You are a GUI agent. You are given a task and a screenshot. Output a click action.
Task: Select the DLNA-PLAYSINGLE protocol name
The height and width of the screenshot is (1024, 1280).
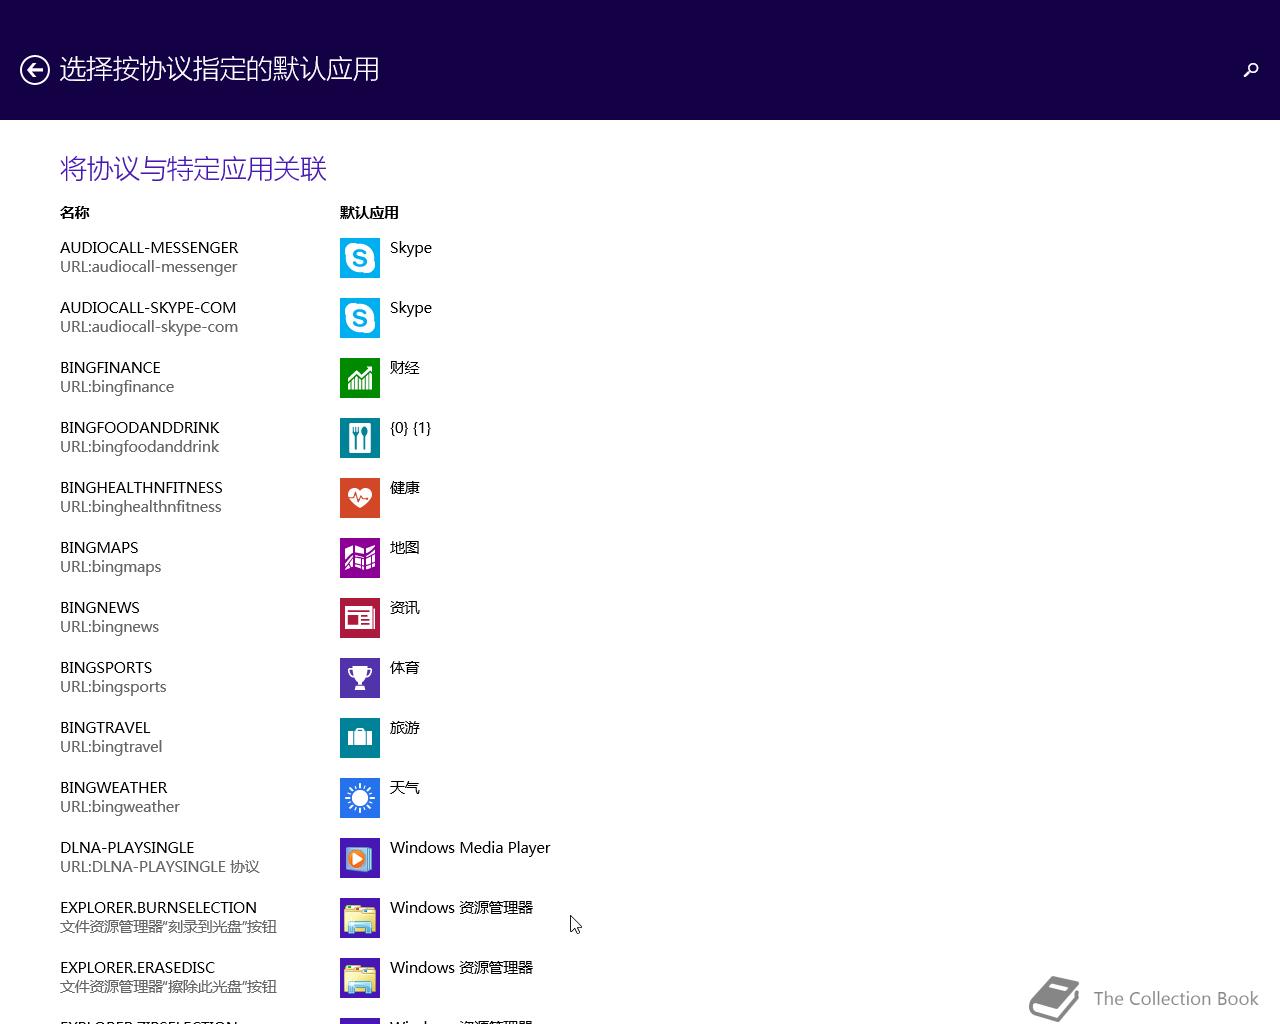click(x=127, y=848)
